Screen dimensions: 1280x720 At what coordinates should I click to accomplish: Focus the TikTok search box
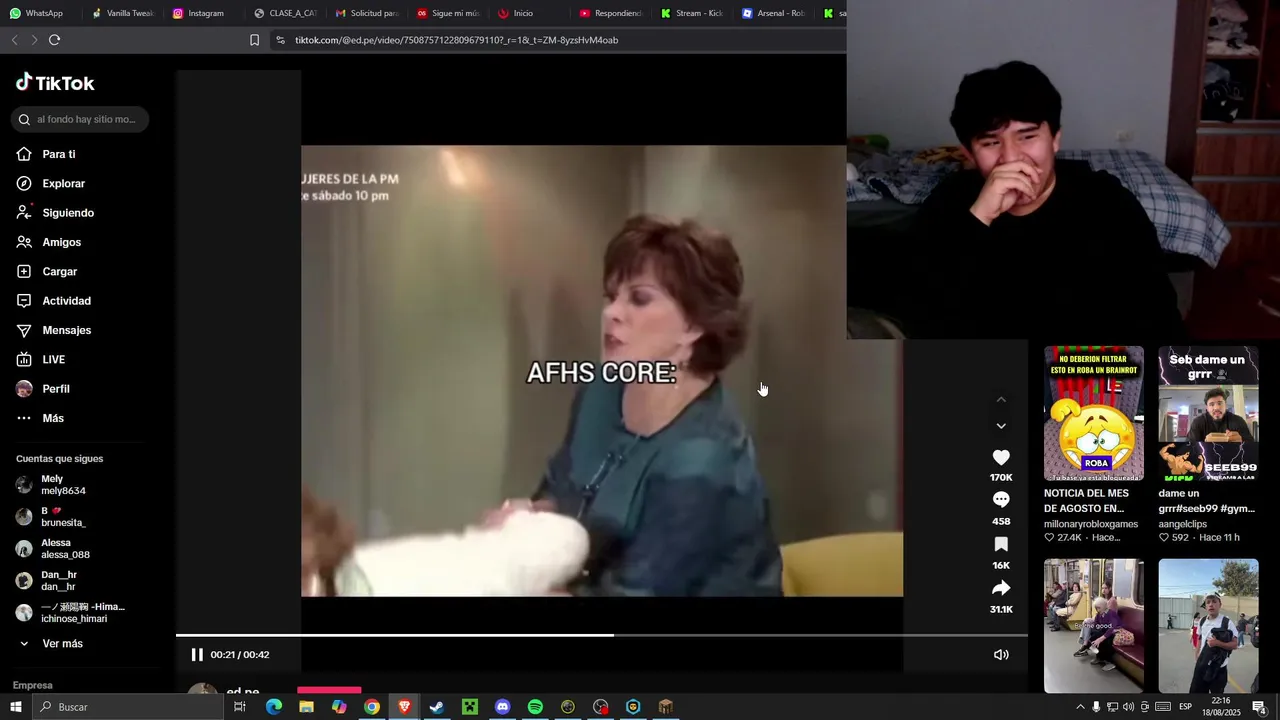click(x=80, y=119)
